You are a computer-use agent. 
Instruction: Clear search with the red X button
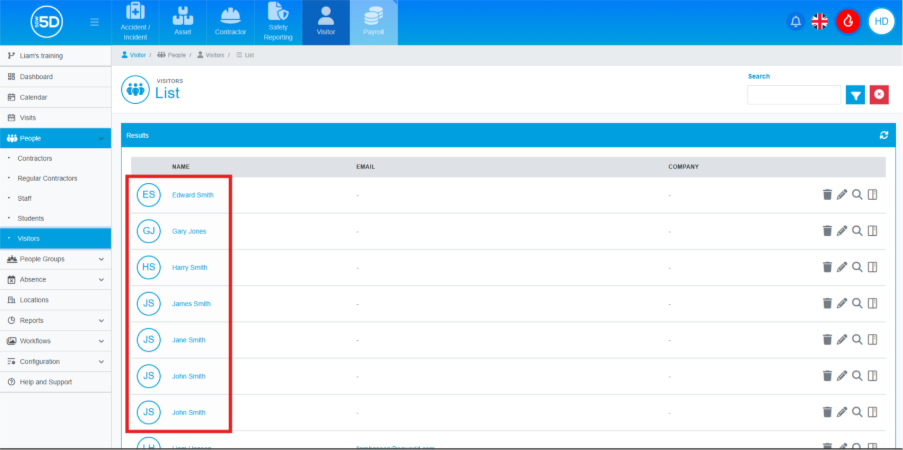coord(879,95)
